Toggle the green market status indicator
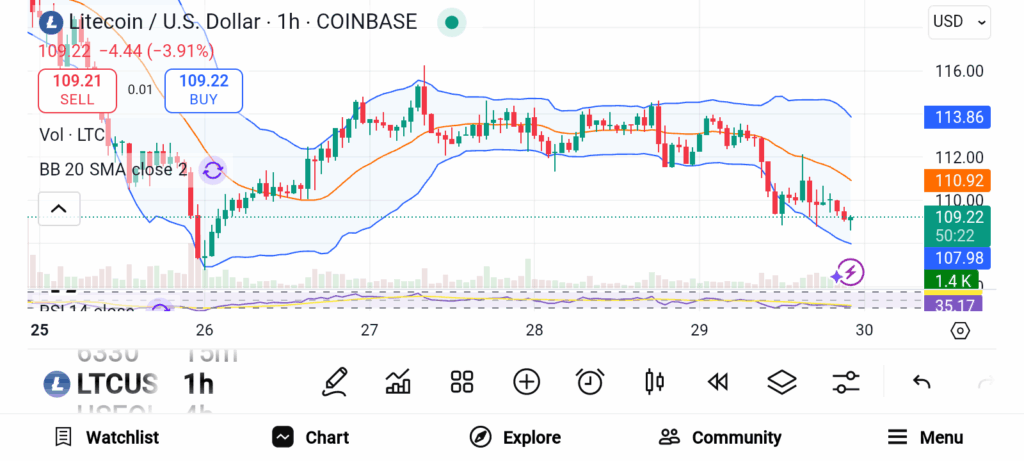This screenshot has height=461, width=1024. (452, 22)
